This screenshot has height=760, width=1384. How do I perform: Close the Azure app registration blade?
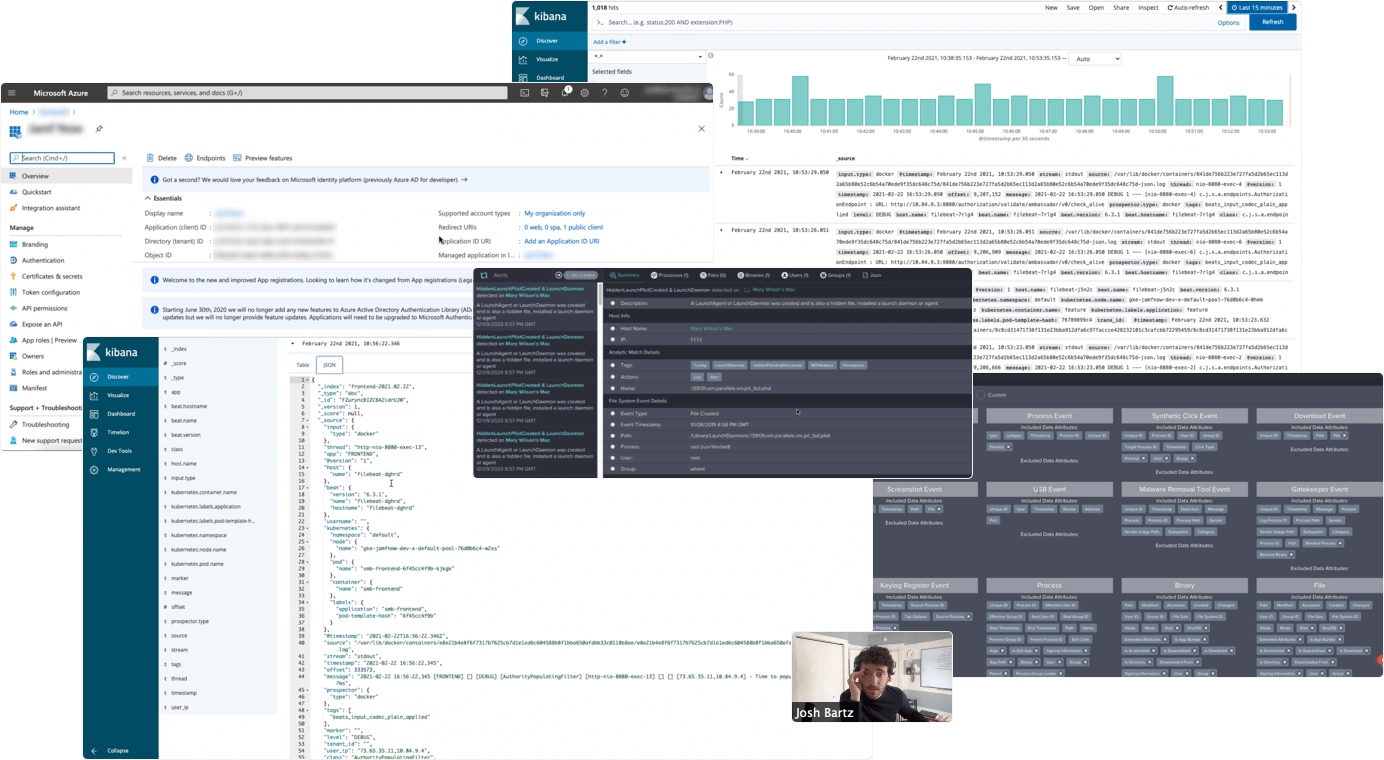tap(701, 128)
